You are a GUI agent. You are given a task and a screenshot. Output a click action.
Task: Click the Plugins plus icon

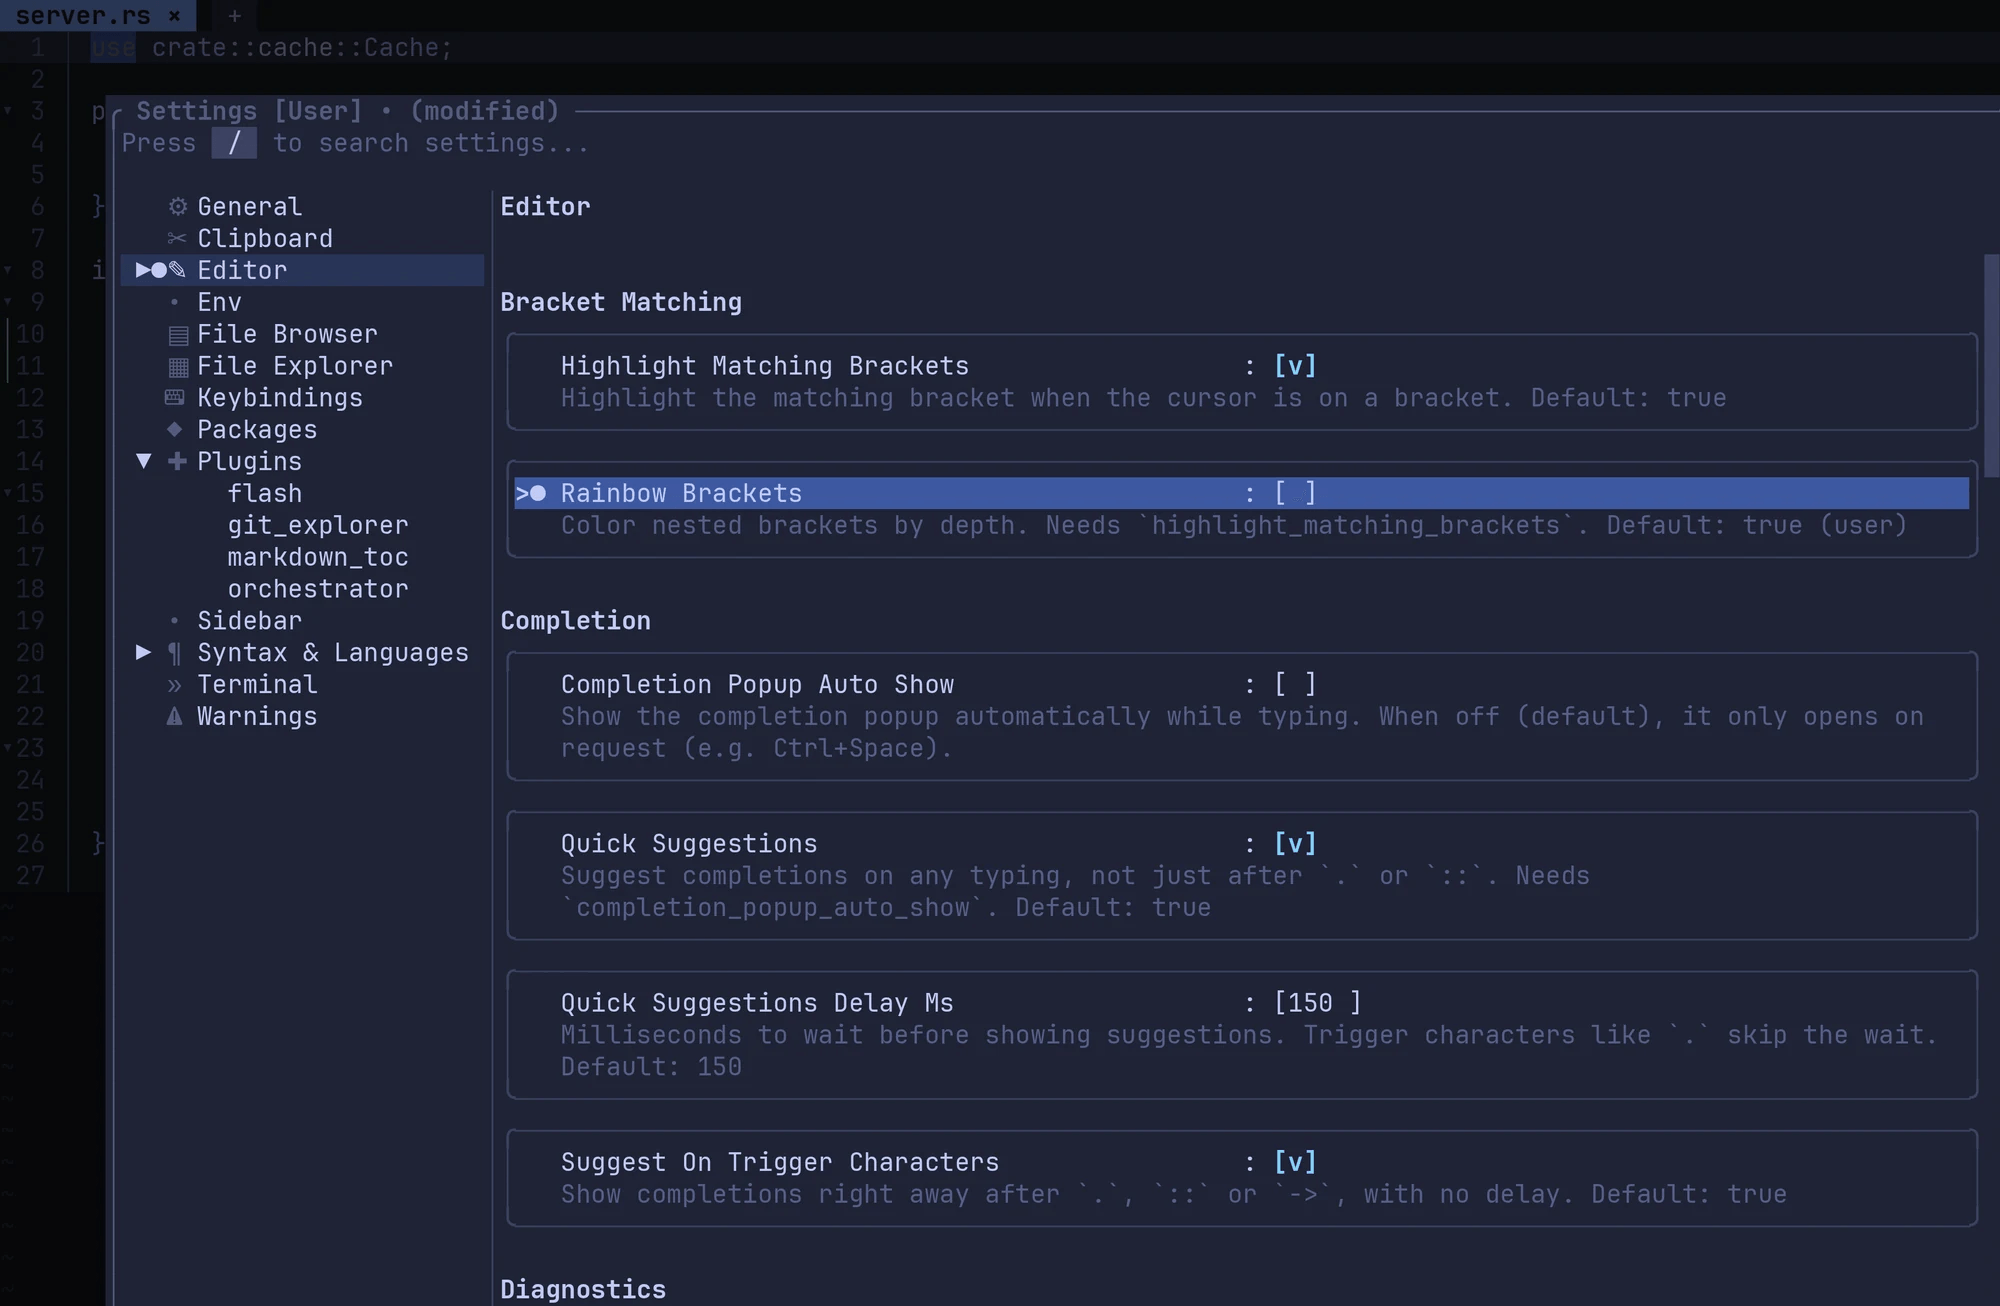coord(177,461)
